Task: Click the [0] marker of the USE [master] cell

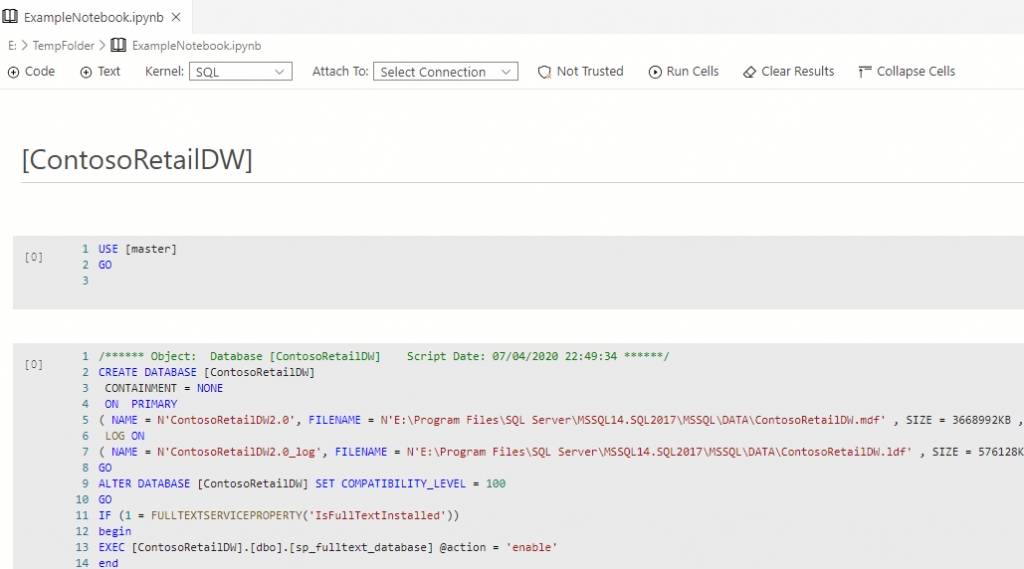Action: 34,257
